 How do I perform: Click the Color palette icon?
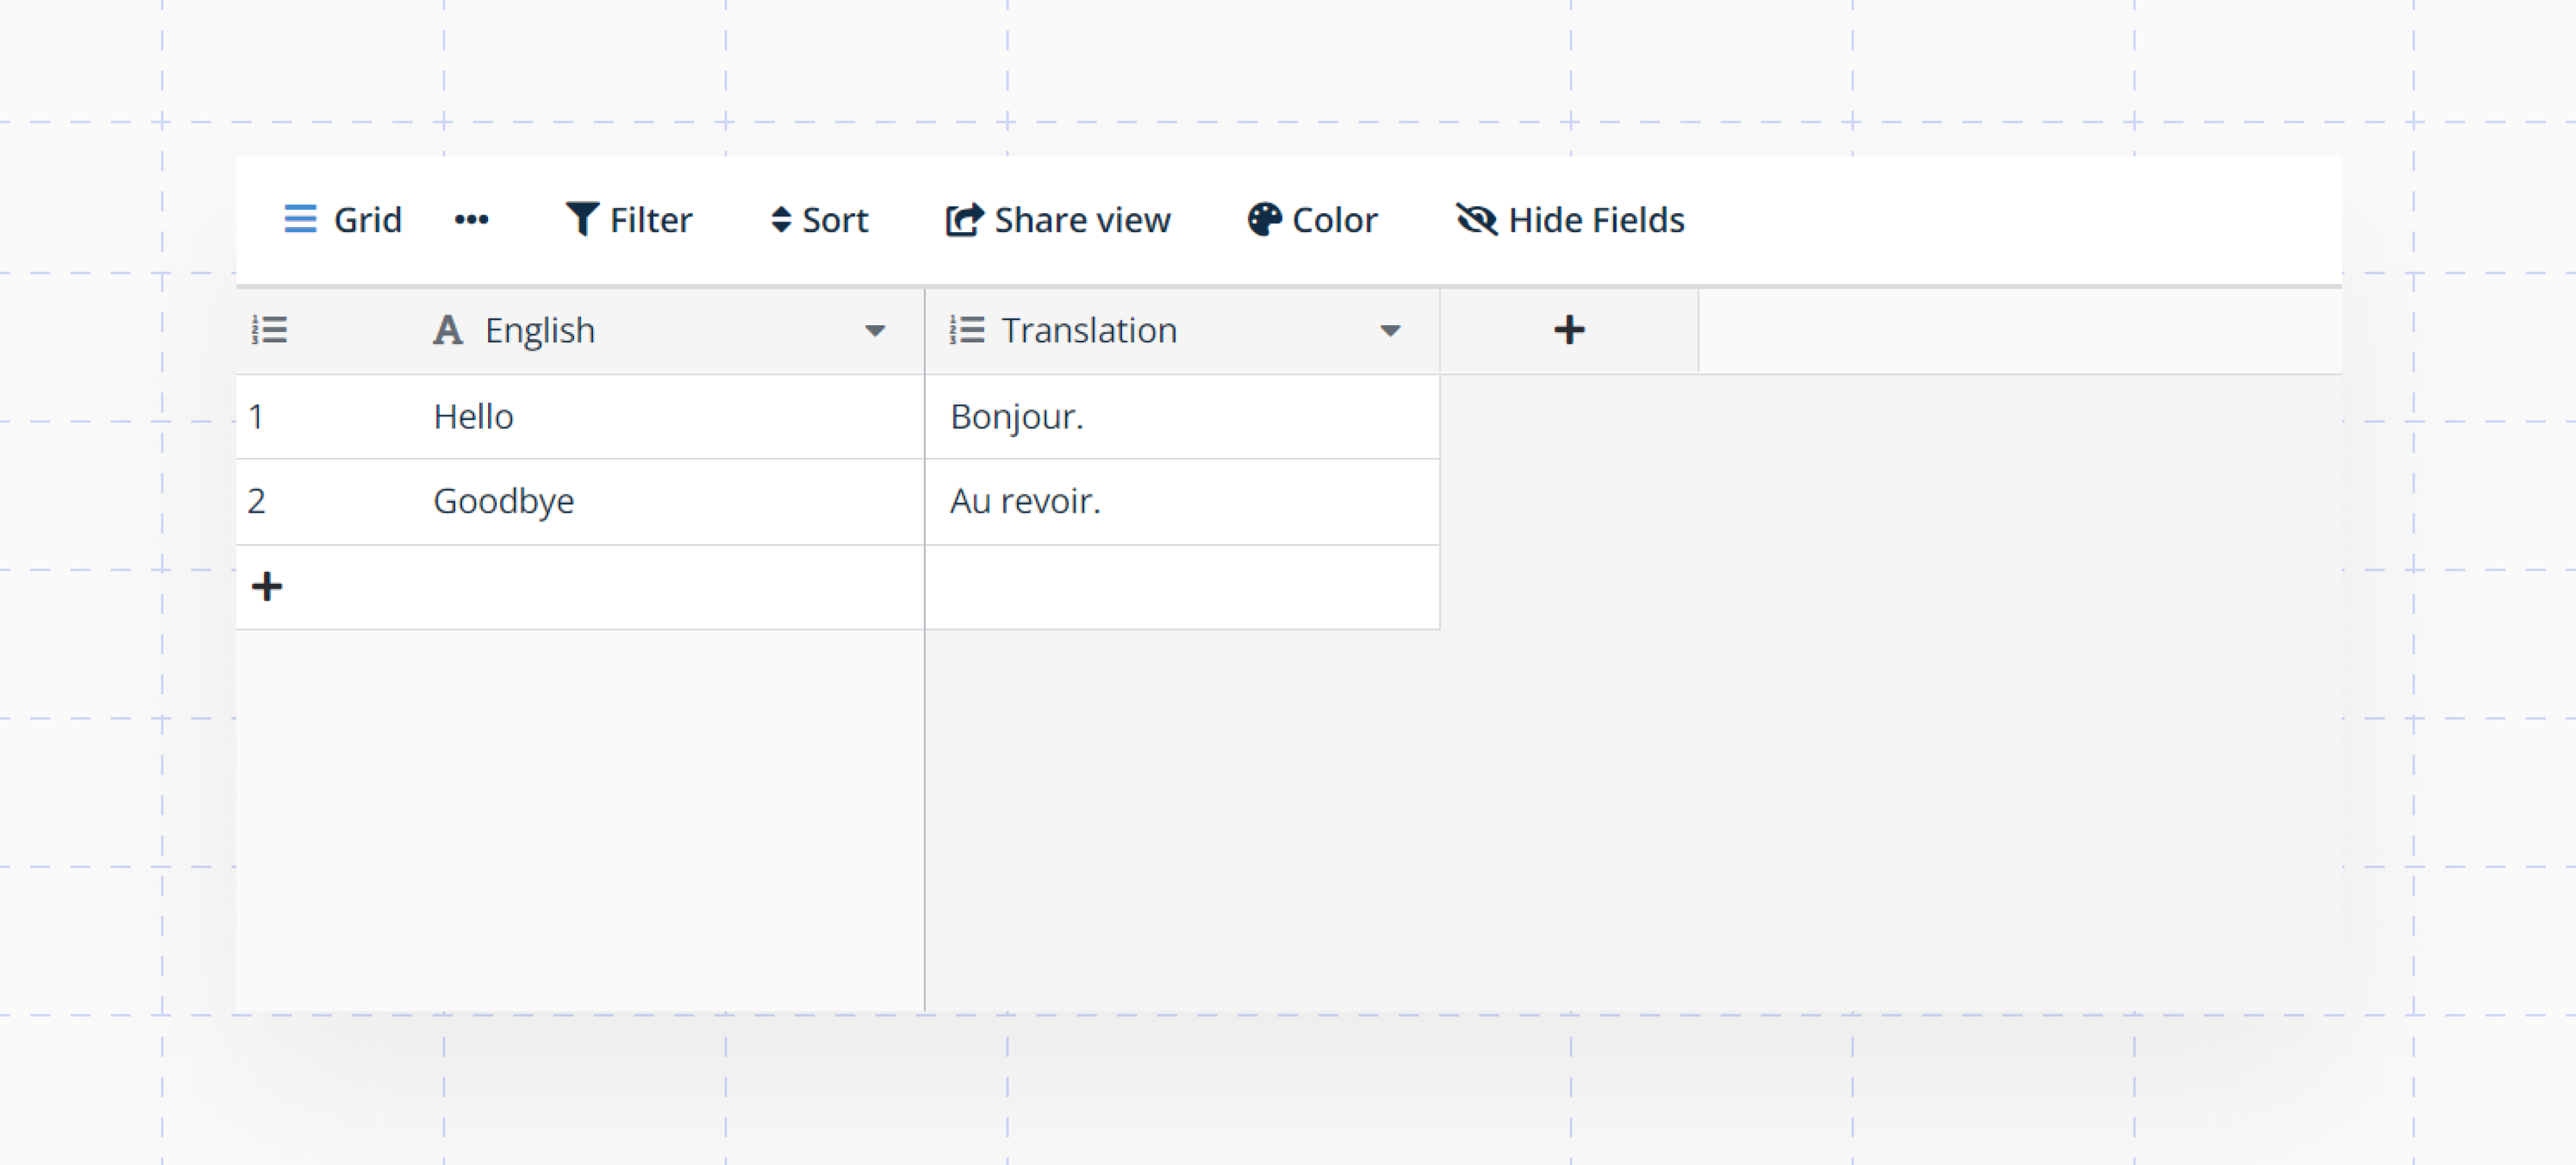(x=1264, y=219)
